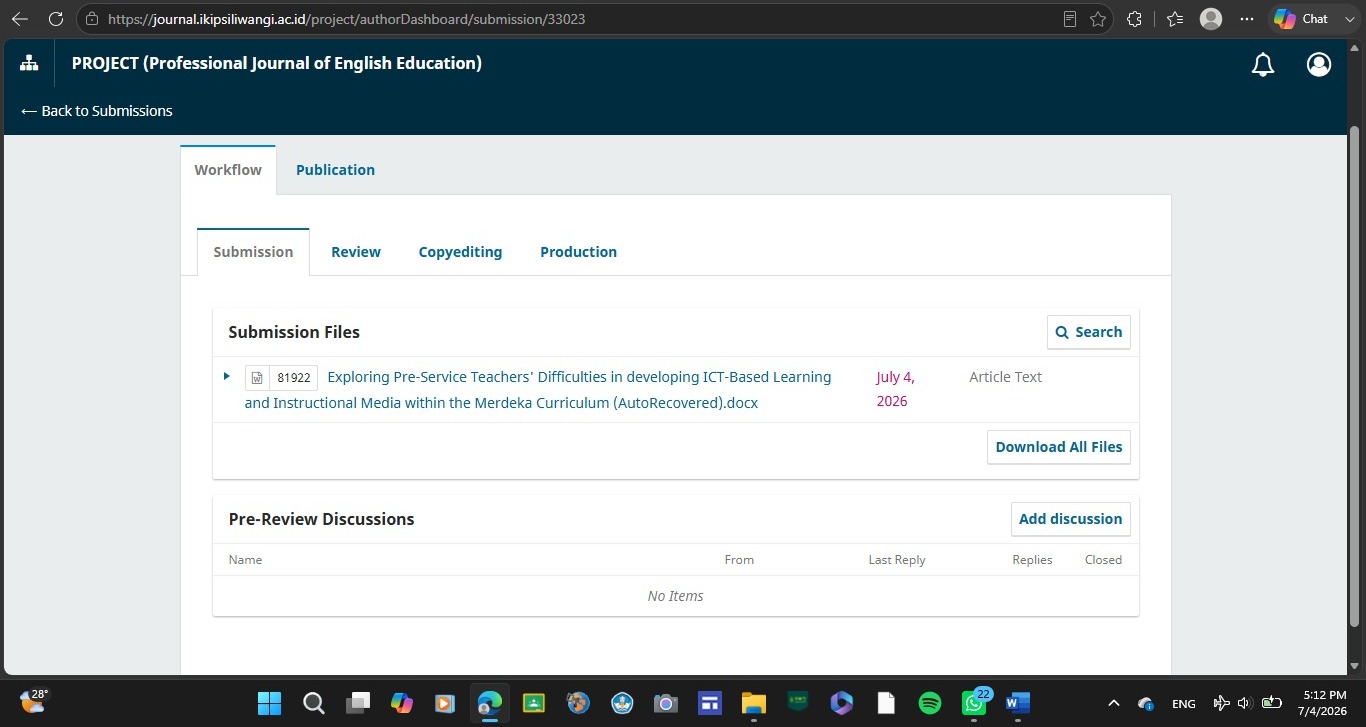Open immersive reader icon in address bar

[x=1070, y=19]
